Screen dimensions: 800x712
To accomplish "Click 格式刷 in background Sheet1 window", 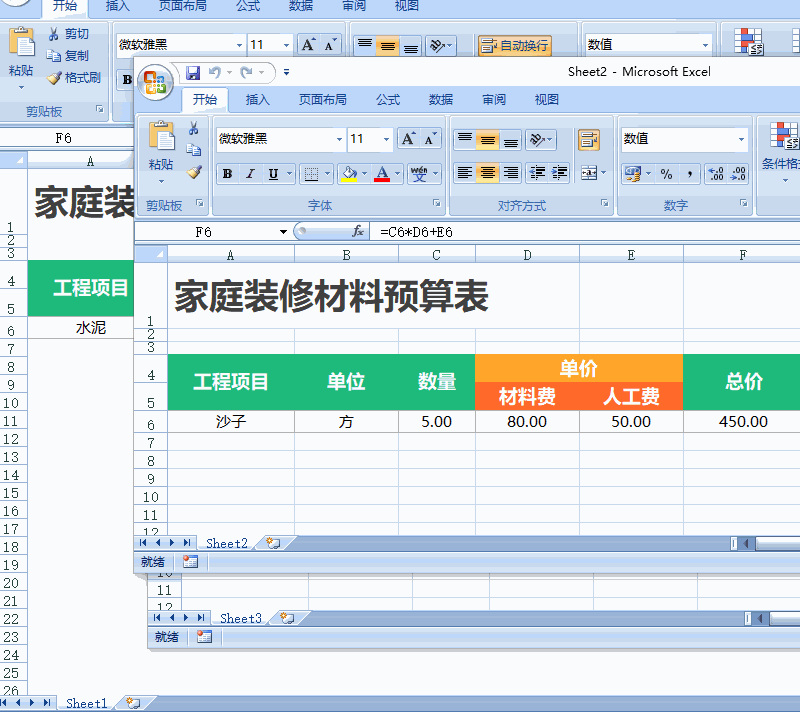I will coord(74,78).
